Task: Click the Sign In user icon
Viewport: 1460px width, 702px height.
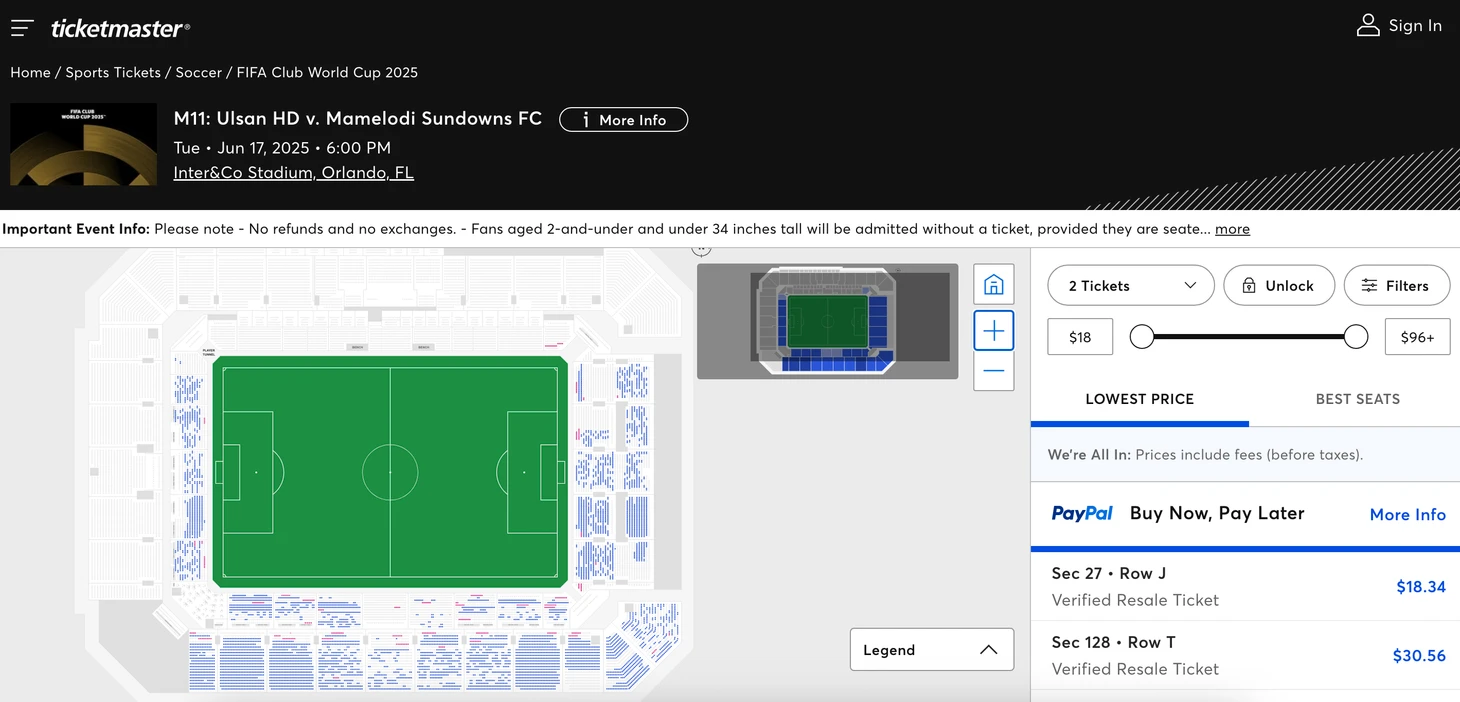Action: [1367, 26]
